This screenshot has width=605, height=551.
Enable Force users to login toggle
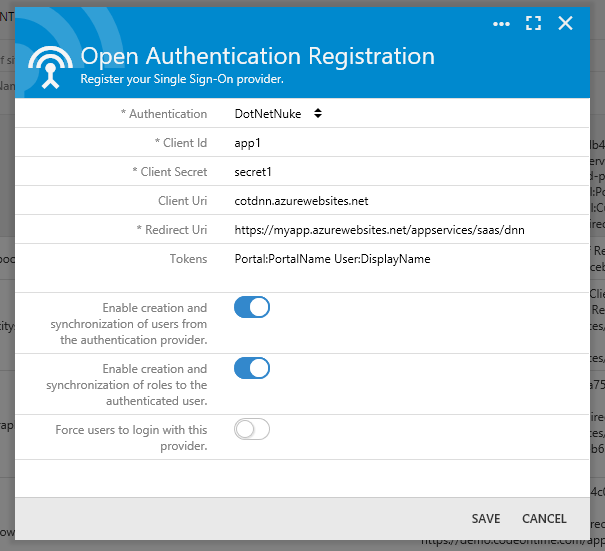point(252,429)
